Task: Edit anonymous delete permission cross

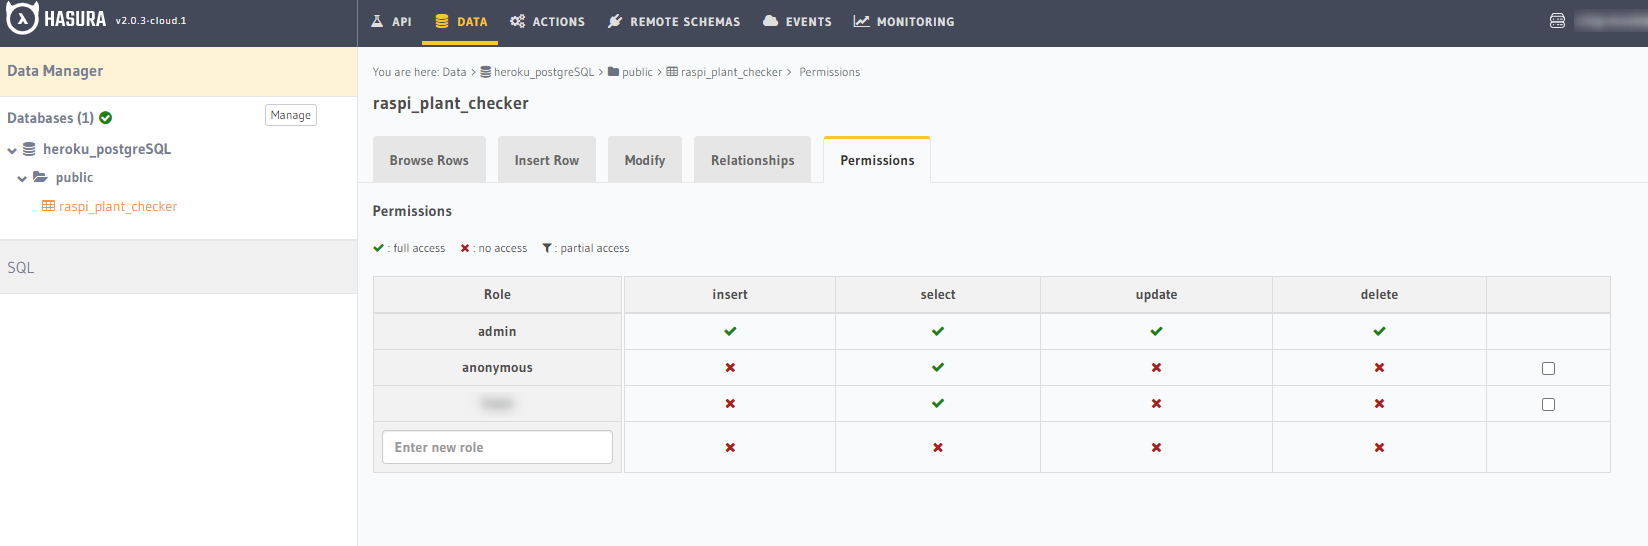Action: click(x=1379, y=367)
